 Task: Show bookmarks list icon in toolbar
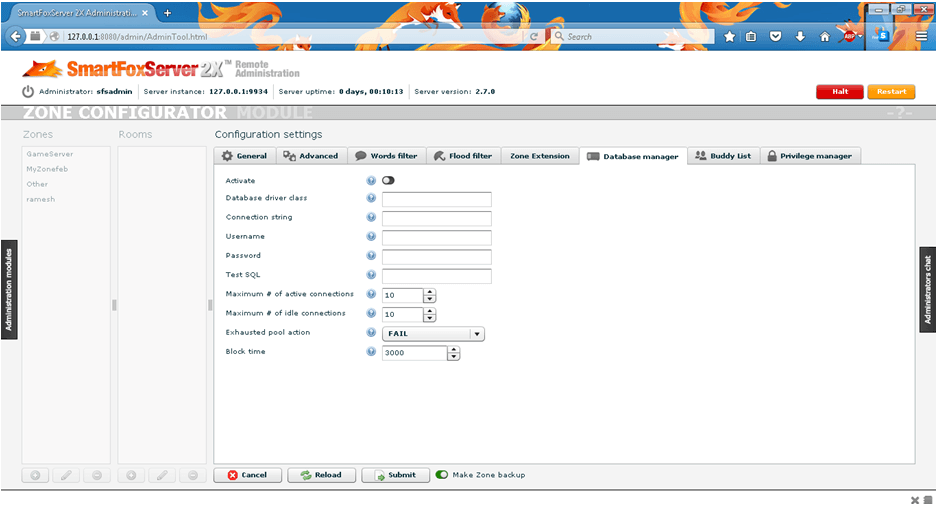coord(751,37)
